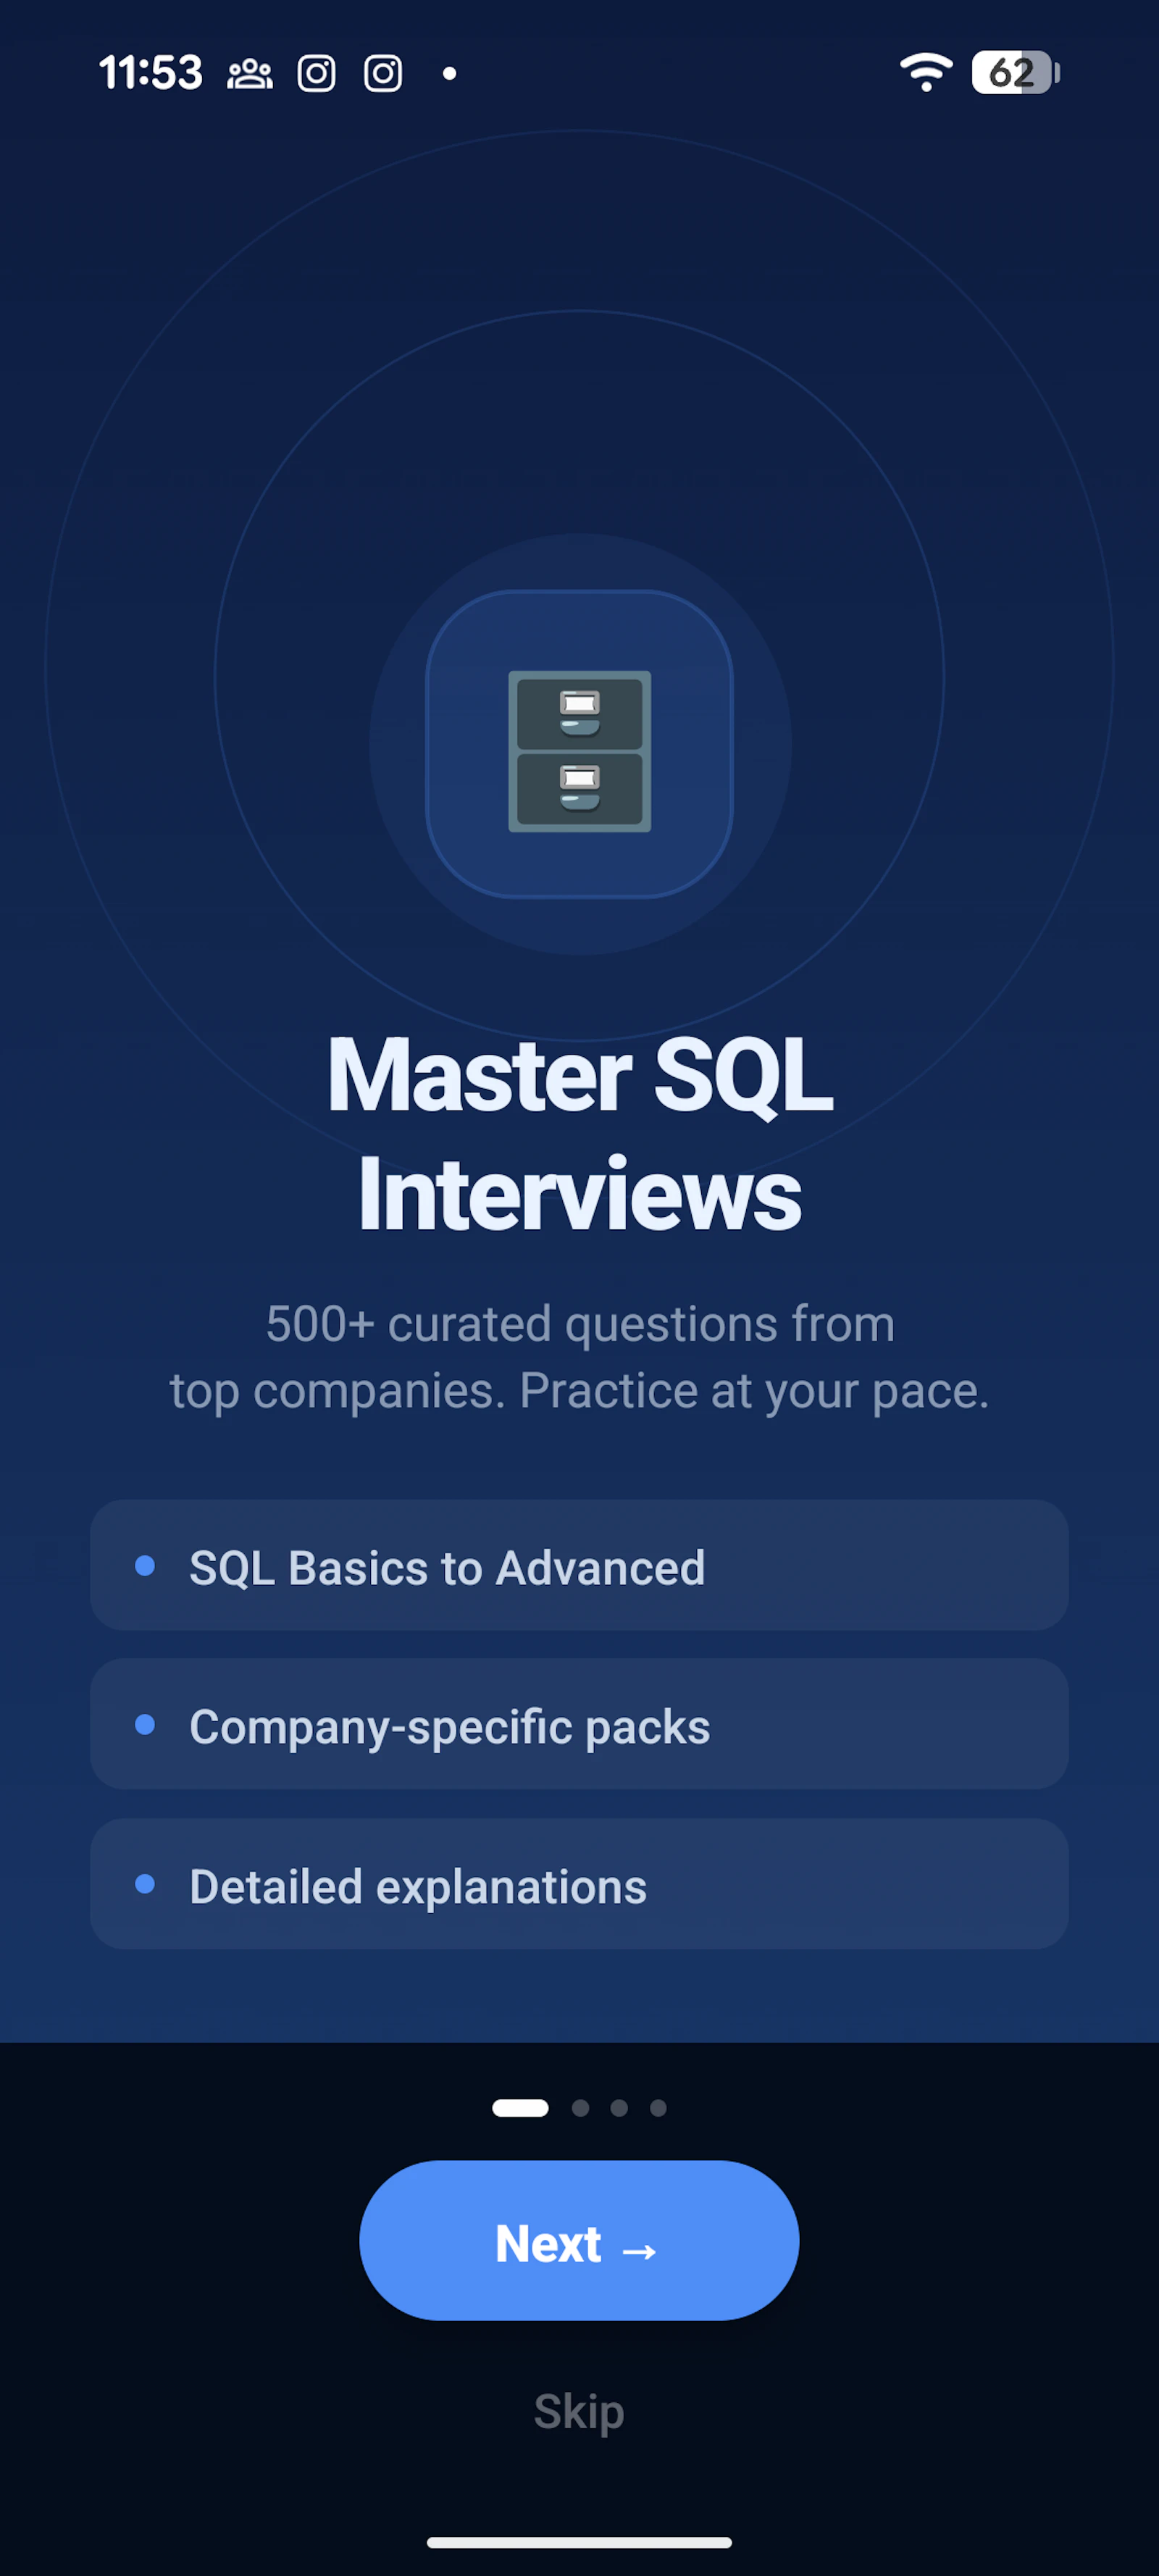The height and width of the screenshot is (2576, 1159).
Task: Tap the file cabinet app icon
Action: pos(579,744)
